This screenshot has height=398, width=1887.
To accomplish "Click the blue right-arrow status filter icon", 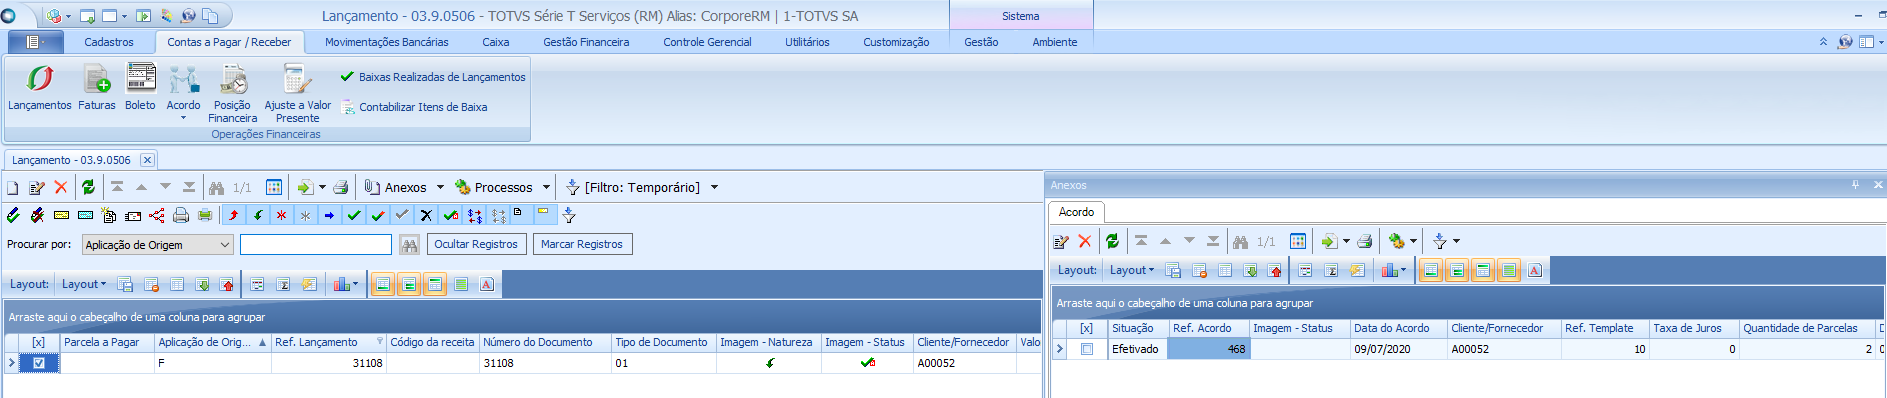I will click(330, 215).
